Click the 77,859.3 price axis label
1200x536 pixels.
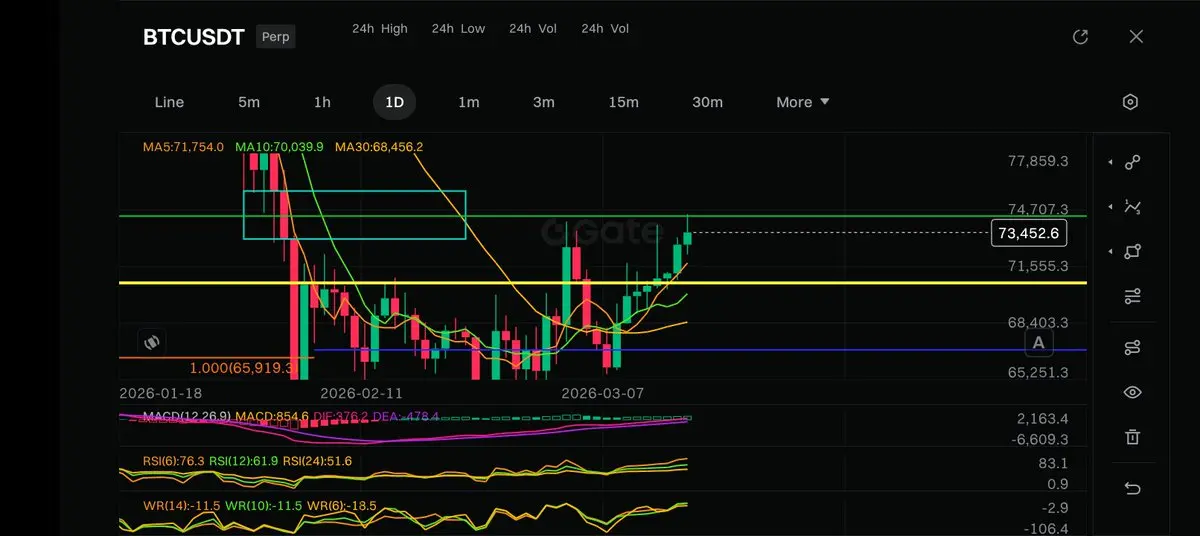[1038, 161]
